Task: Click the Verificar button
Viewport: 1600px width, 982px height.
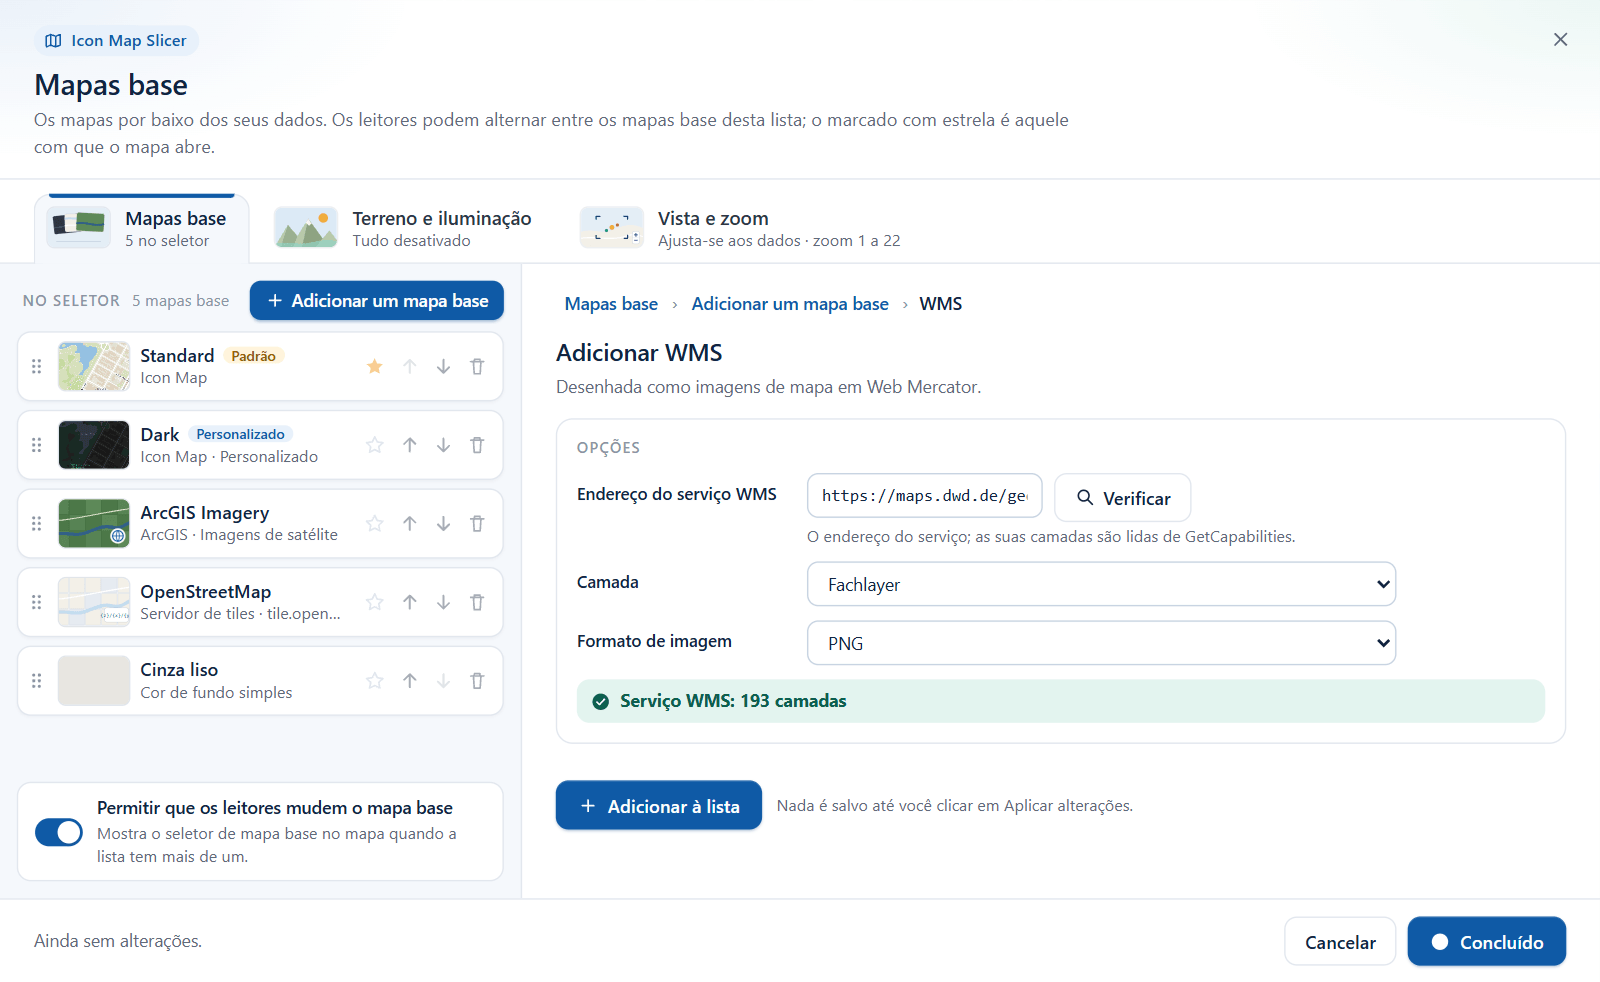Action: click(1123, 498)
